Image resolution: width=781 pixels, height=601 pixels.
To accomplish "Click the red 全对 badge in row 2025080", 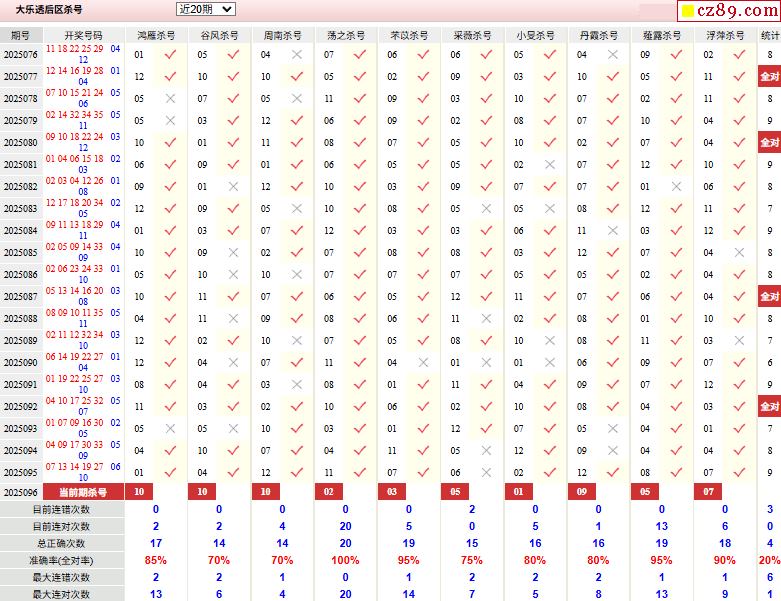I will [770, 142].
